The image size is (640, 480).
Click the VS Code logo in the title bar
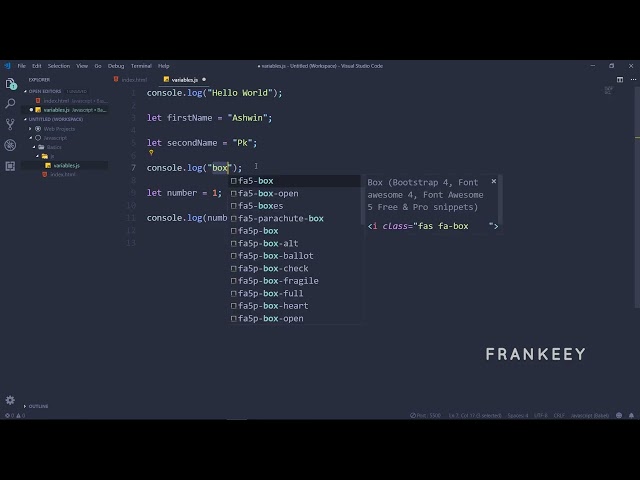(7, 66)
